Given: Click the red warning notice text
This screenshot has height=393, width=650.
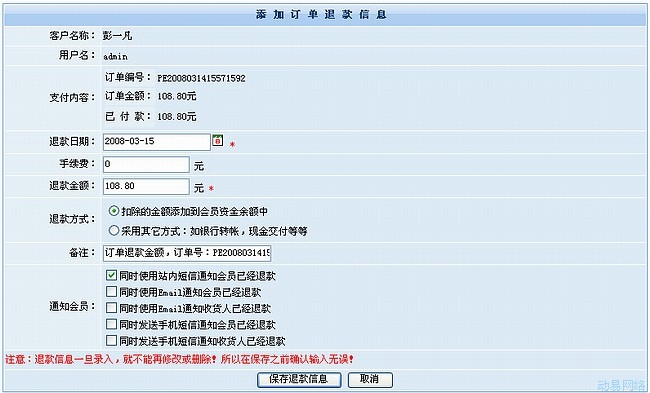Looking at the screenshot, I should pyautogui.click(x=179, y=359).
